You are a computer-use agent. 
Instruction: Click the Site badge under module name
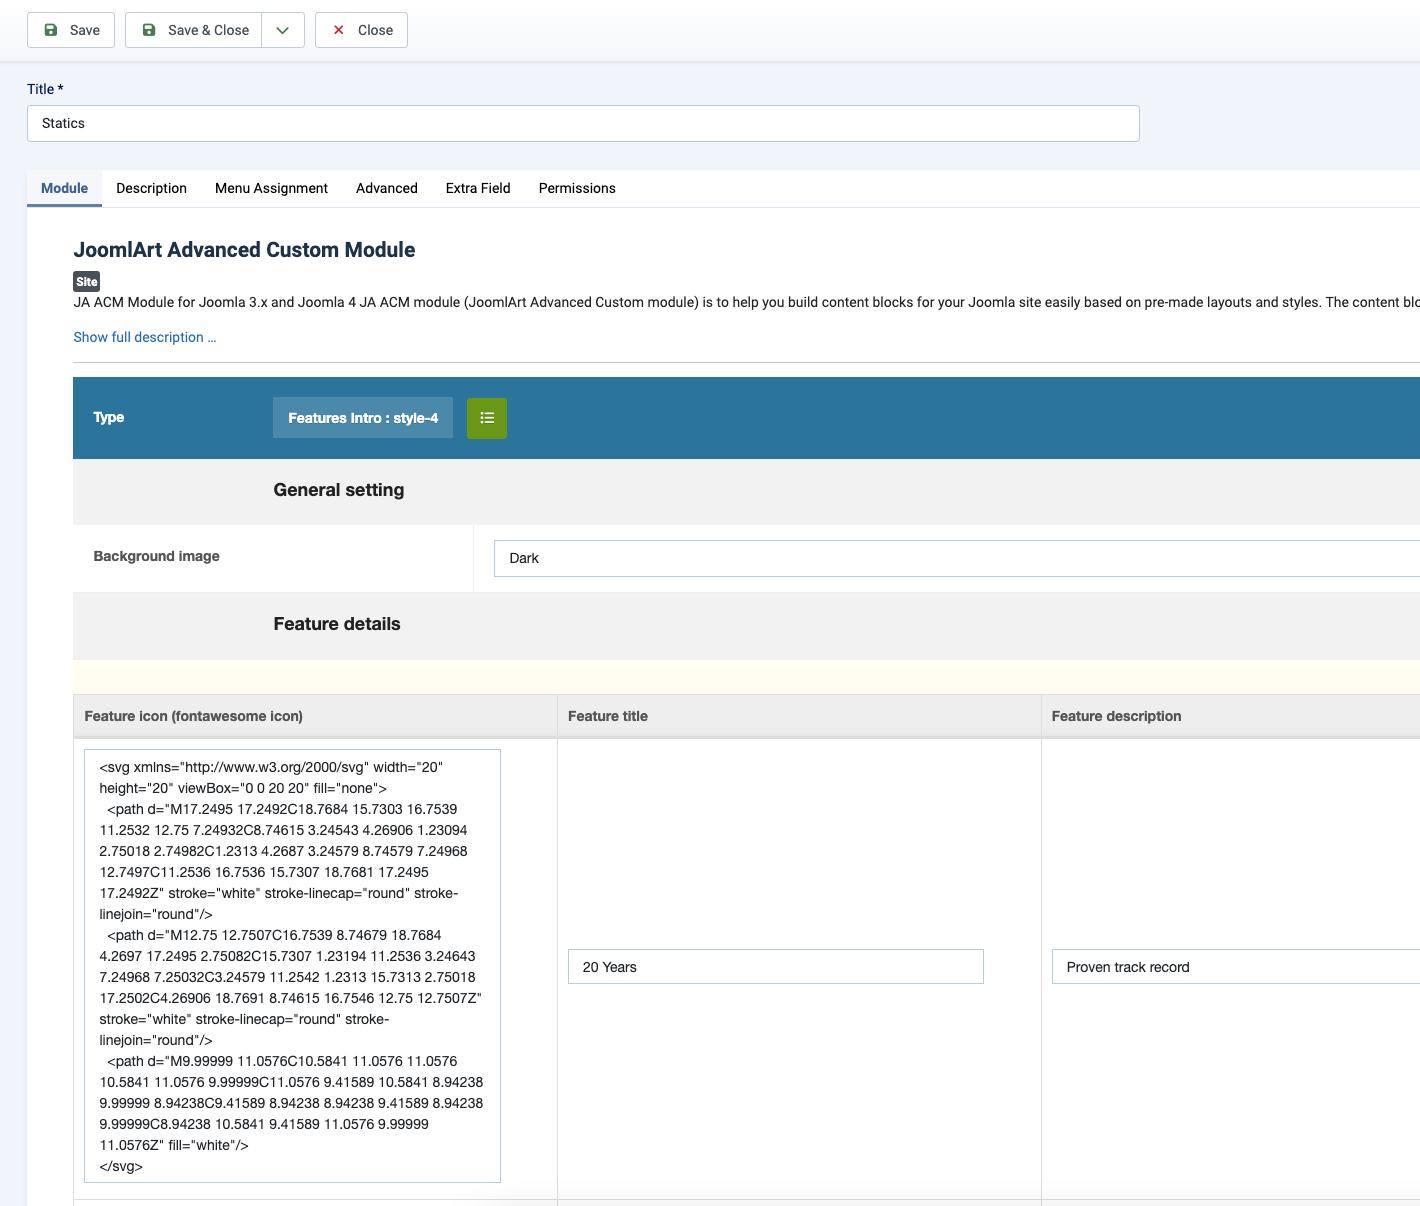click(x=87, y=282)
